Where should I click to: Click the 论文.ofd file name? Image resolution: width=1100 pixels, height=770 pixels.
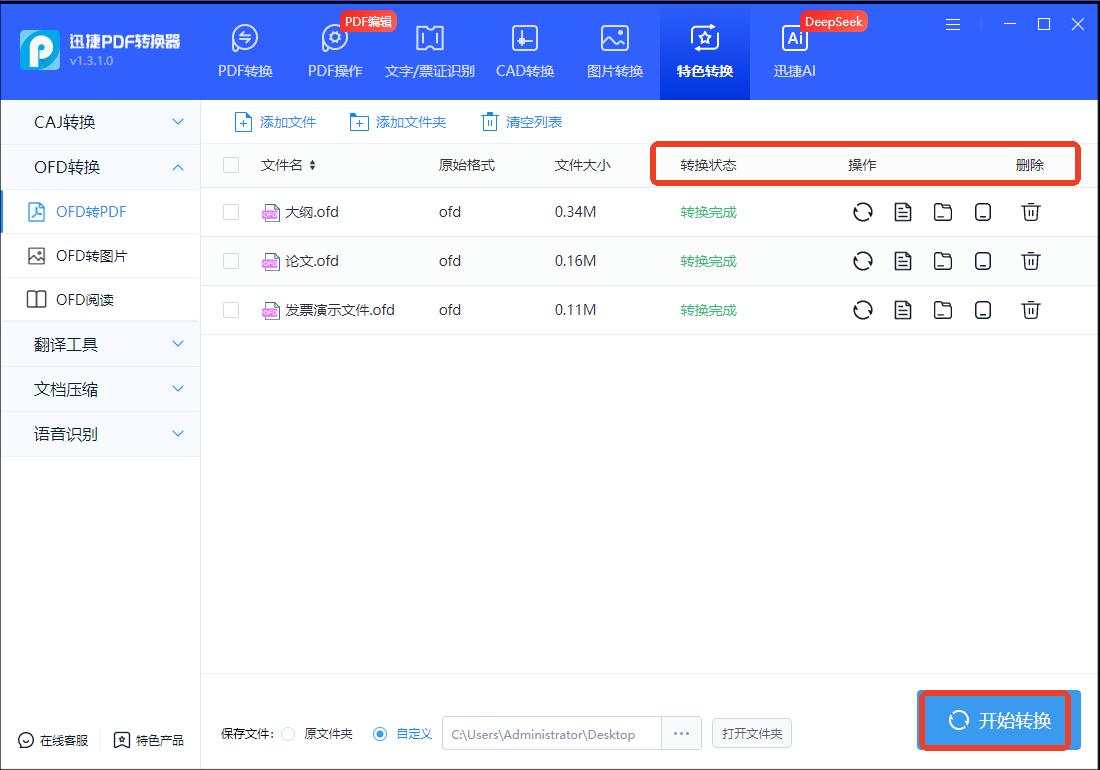[x=311, y=261]
